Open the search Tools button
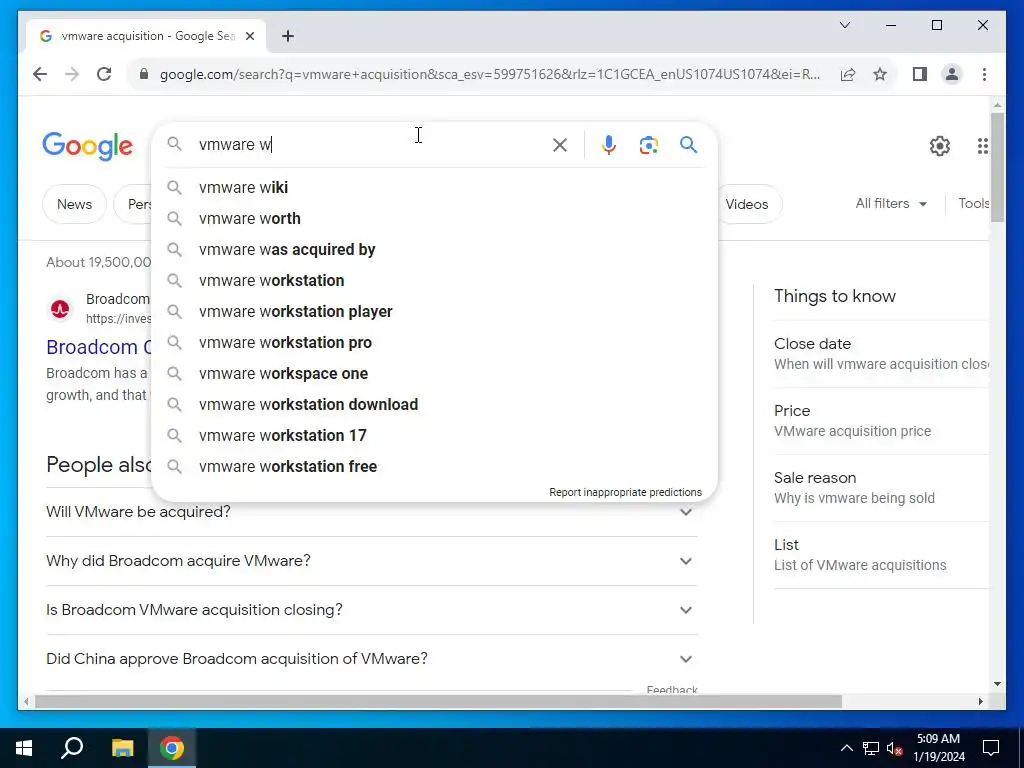Screen dimensions: 1024x768 coord(973,204)
